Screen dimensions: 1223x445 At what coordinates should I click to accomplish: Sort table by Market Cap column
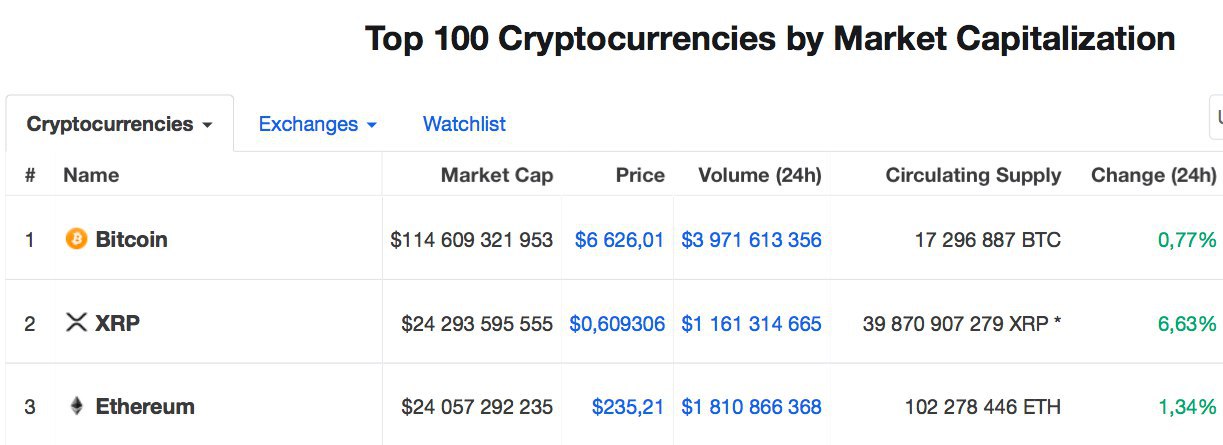click(497, 175)
